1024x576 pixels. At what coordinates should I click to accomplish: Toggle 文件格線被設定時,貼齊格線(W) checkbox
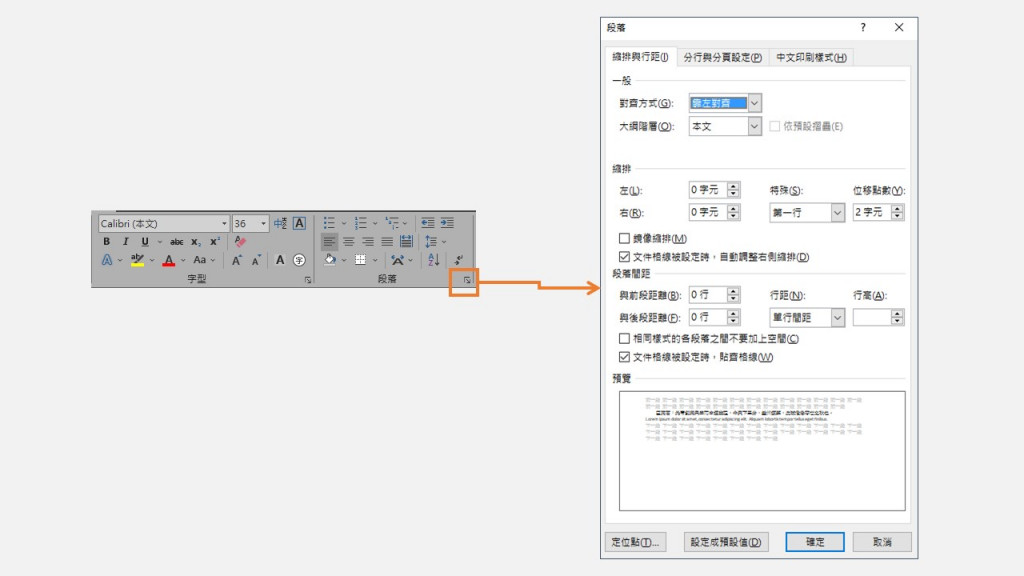[624, 357]
